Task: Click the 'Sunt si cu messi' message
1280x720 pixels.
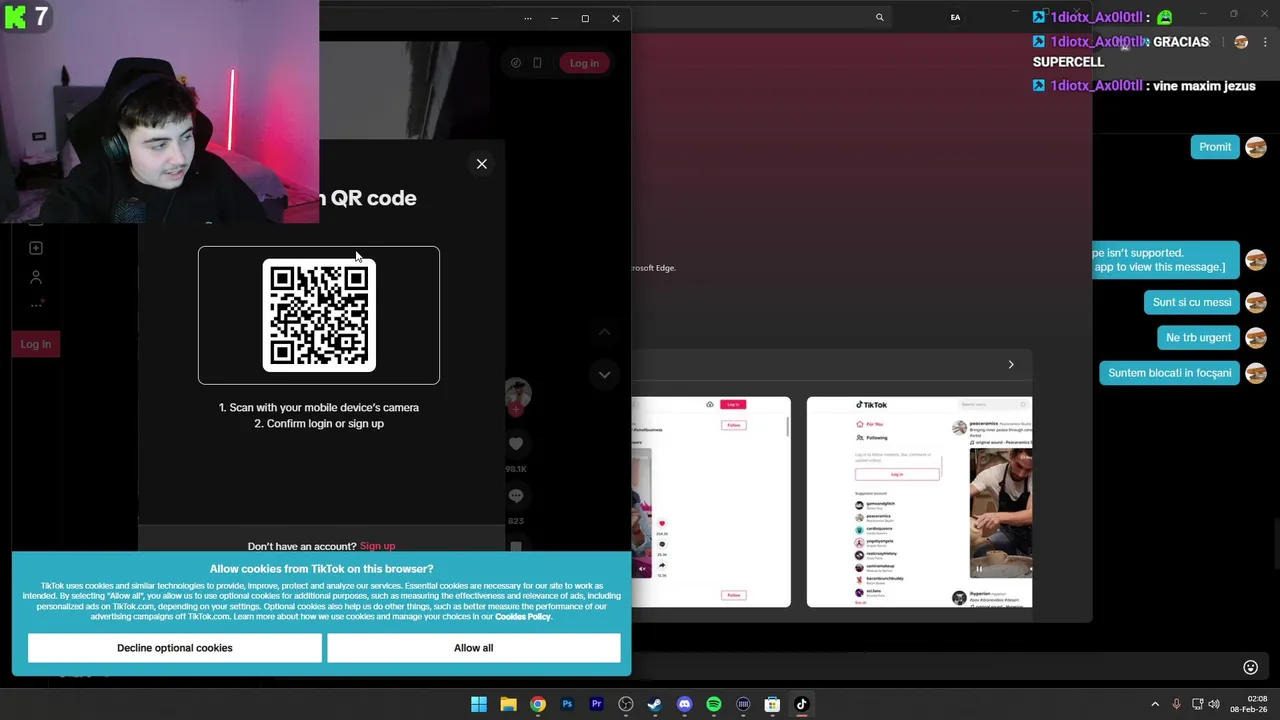Action: [1192, 302]
